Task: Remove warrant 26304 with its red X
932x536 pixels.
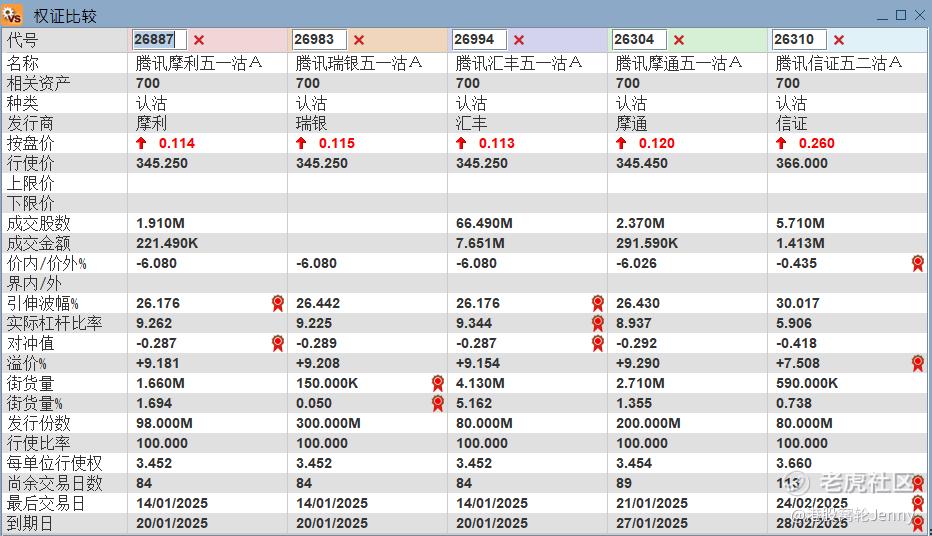Action: pyautogui.click(x=679, y=40)
